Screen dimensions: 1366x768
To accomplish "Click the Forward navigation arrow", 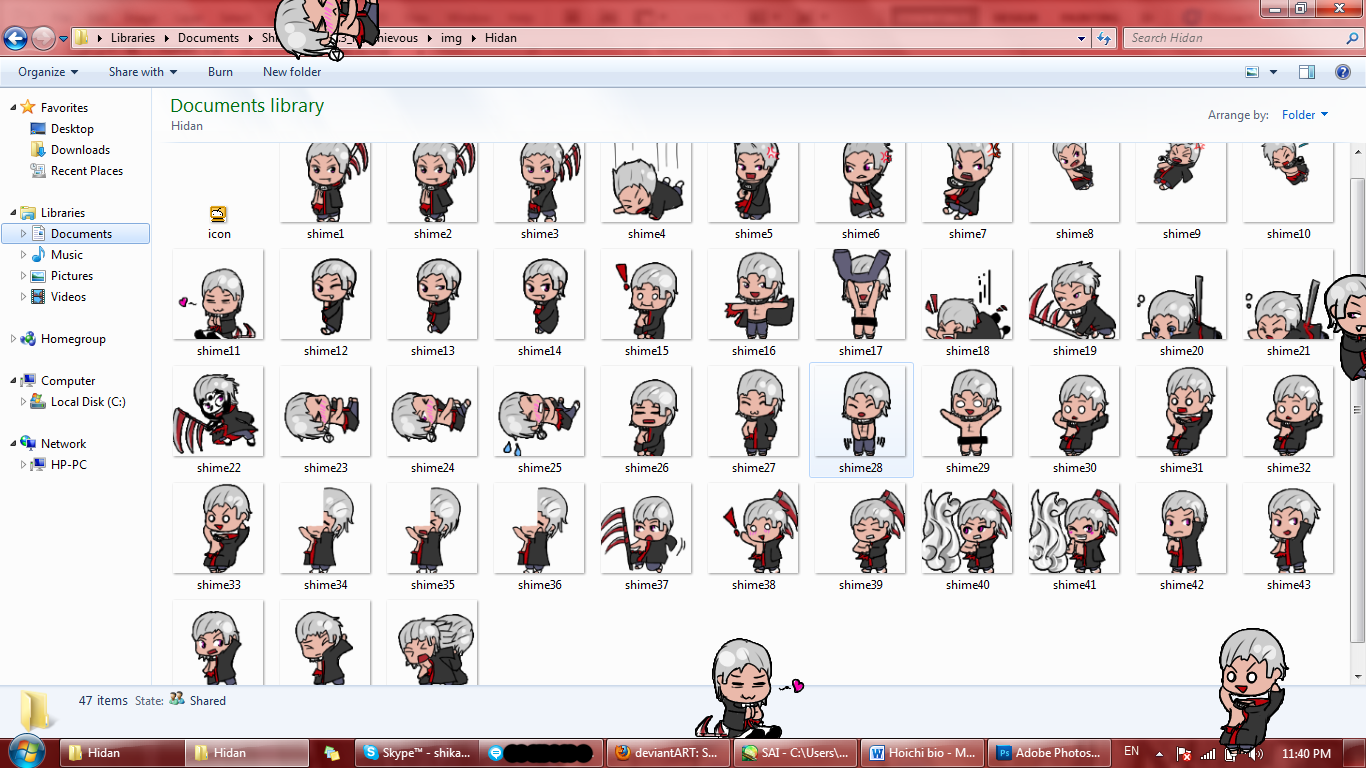I will coord(43,38).
